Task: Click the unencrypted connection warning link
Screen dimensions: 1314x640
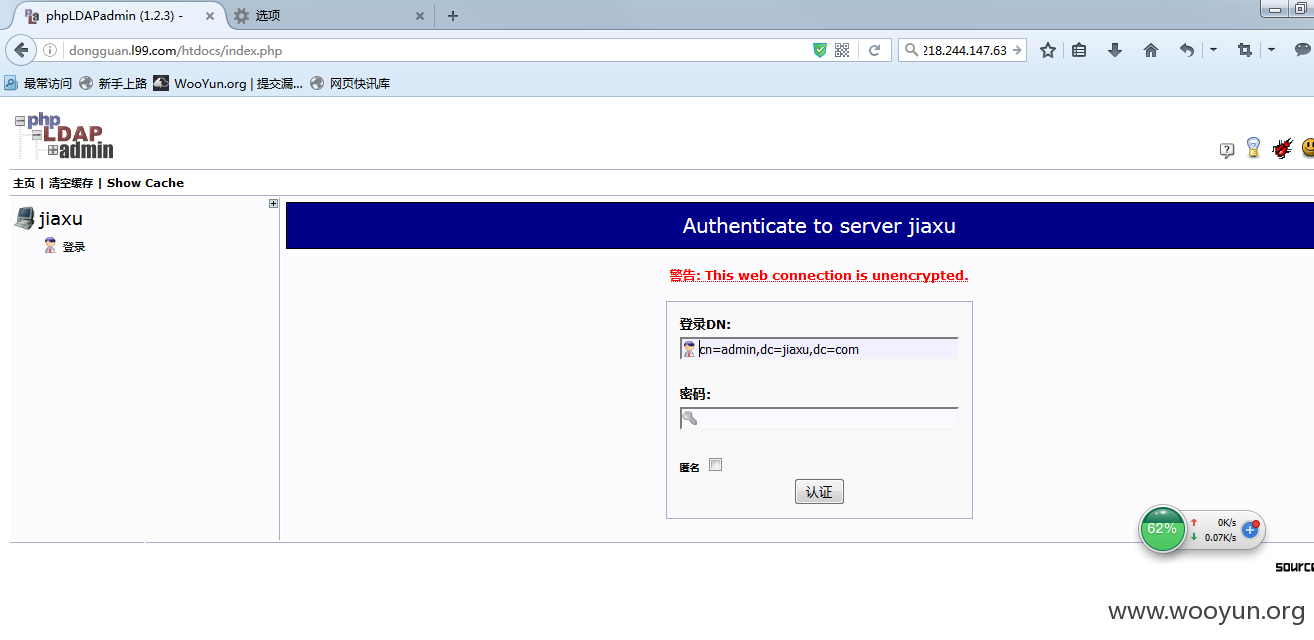Action: point(819,275)
